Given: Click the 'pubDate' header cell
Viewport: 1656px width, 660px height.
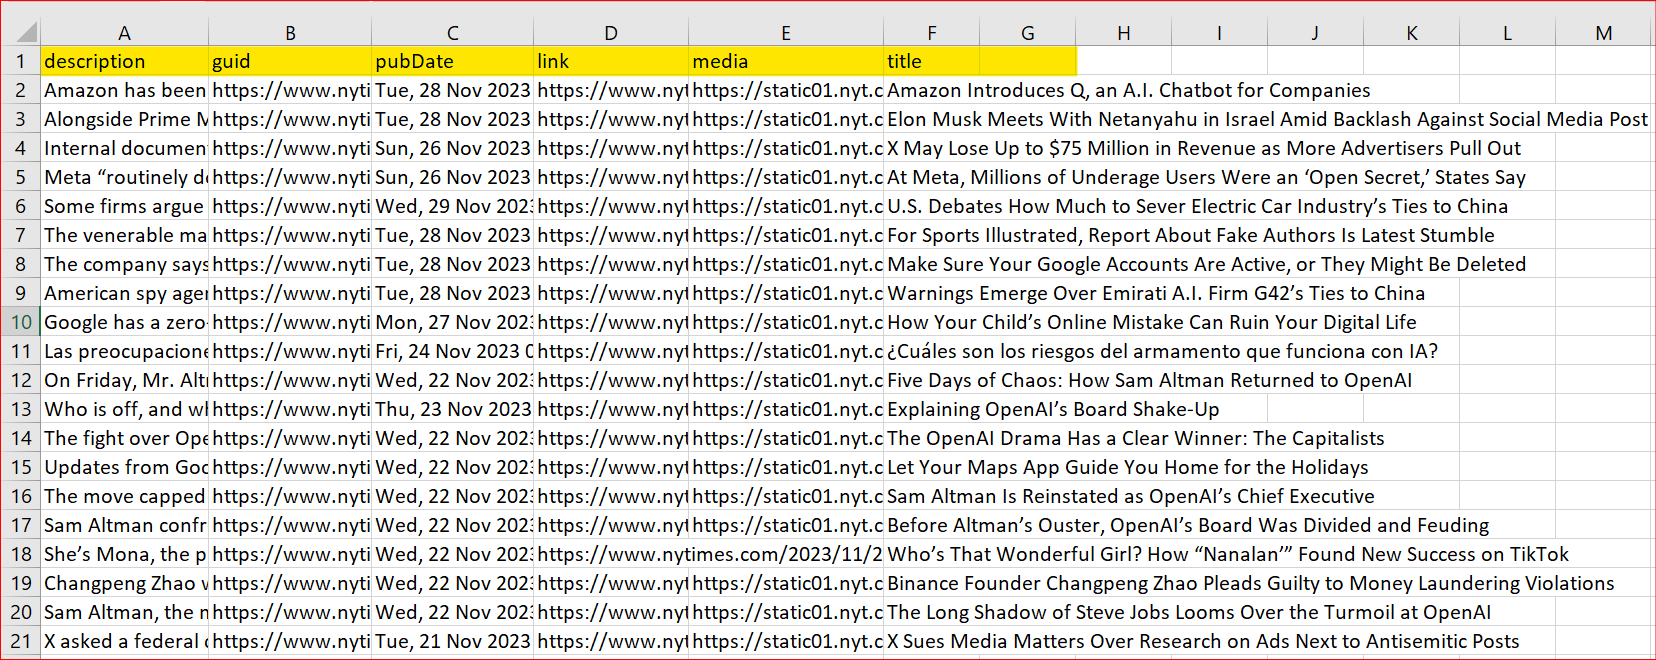Looking at the screenshot, I should pyautogui.click(x=452, y=61).
